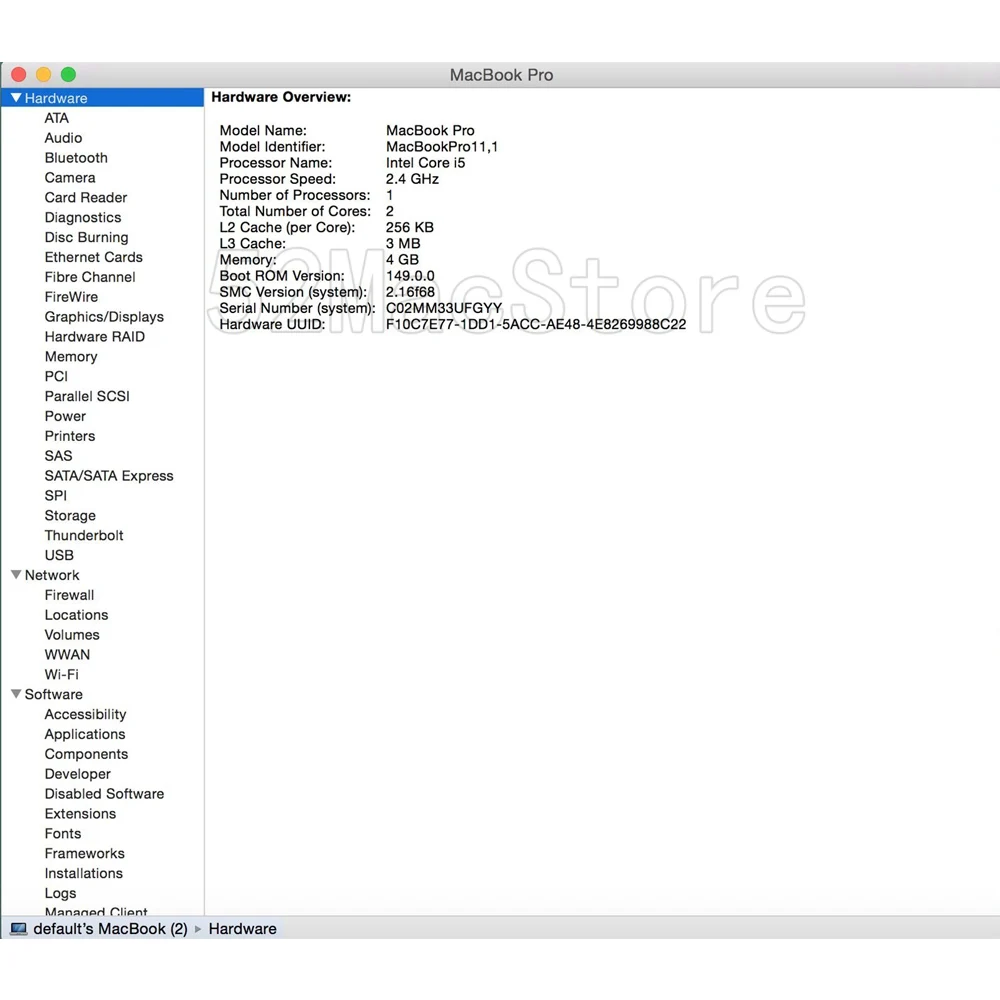Select Hardware RAID entry
The width and height of the screenshot is (1000, 1000).
coord(94,337)
